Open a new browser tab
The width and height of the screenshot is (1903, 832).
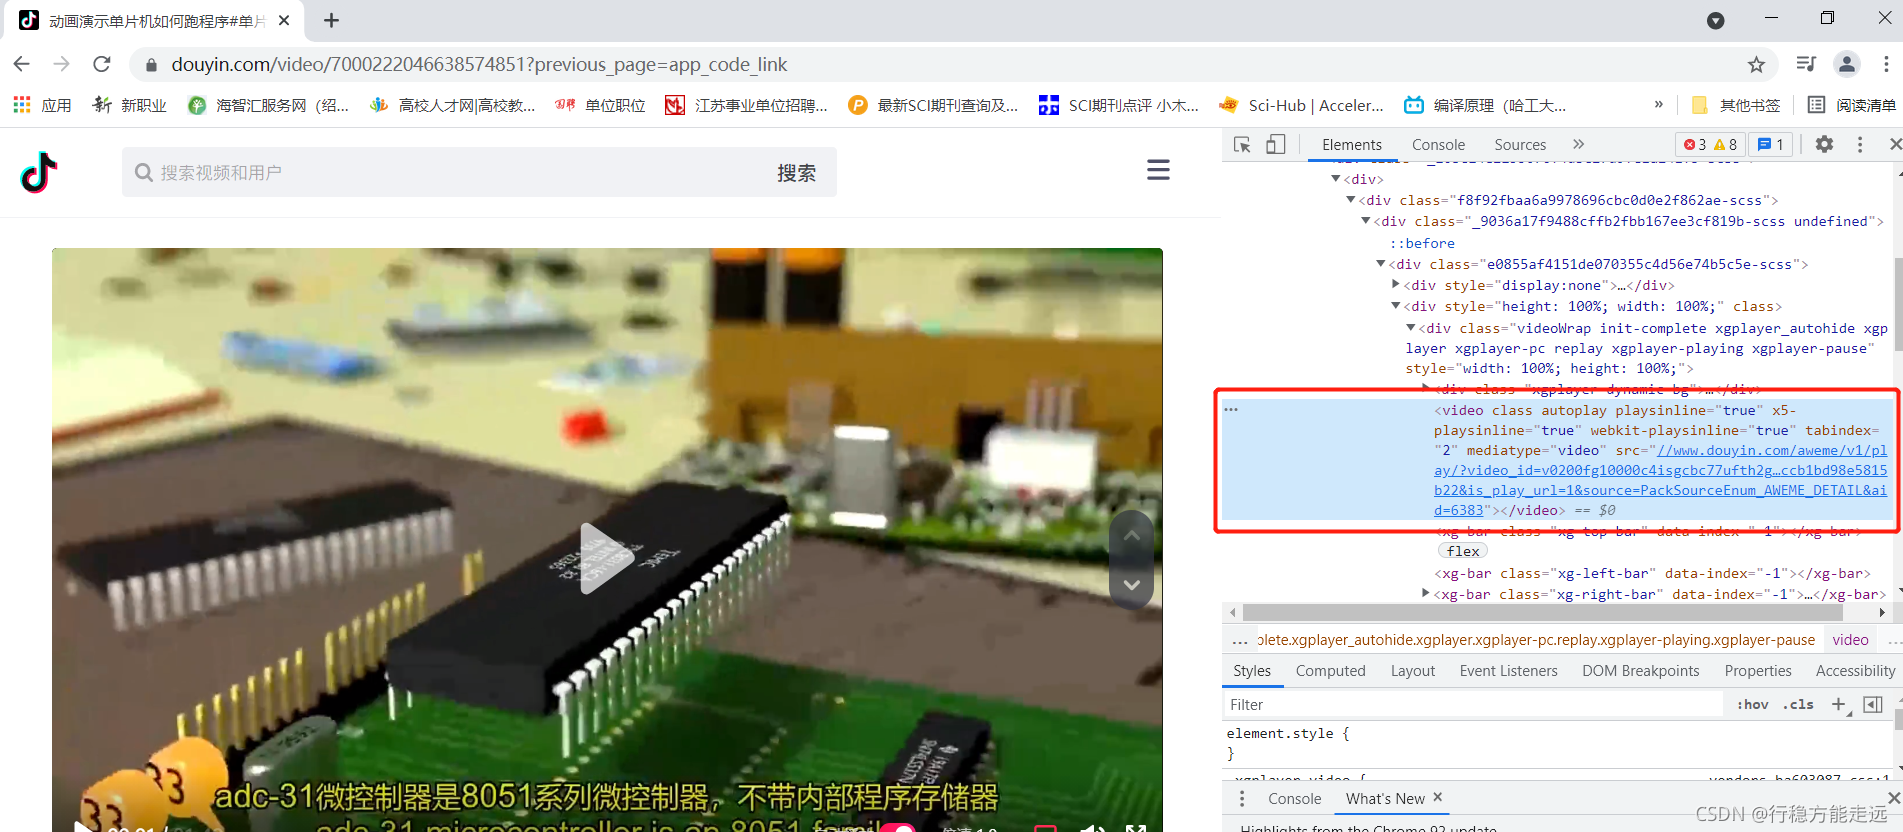click(x=331, y=20)
